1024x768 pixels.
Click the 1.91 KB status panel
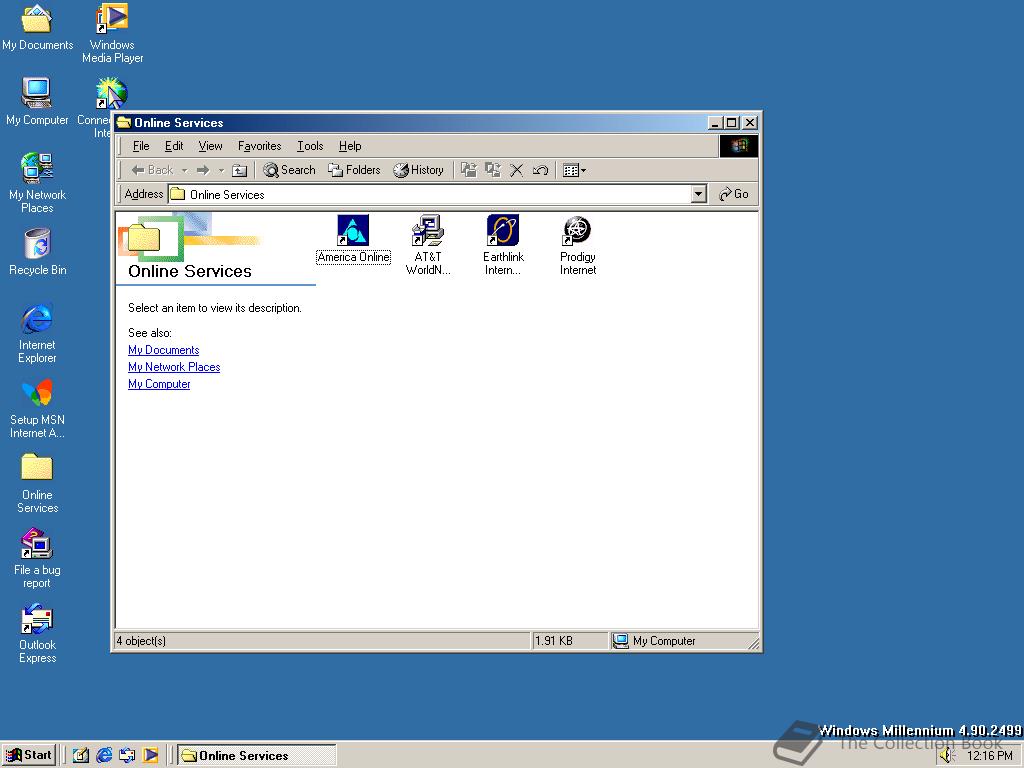(x=569, y=641)
